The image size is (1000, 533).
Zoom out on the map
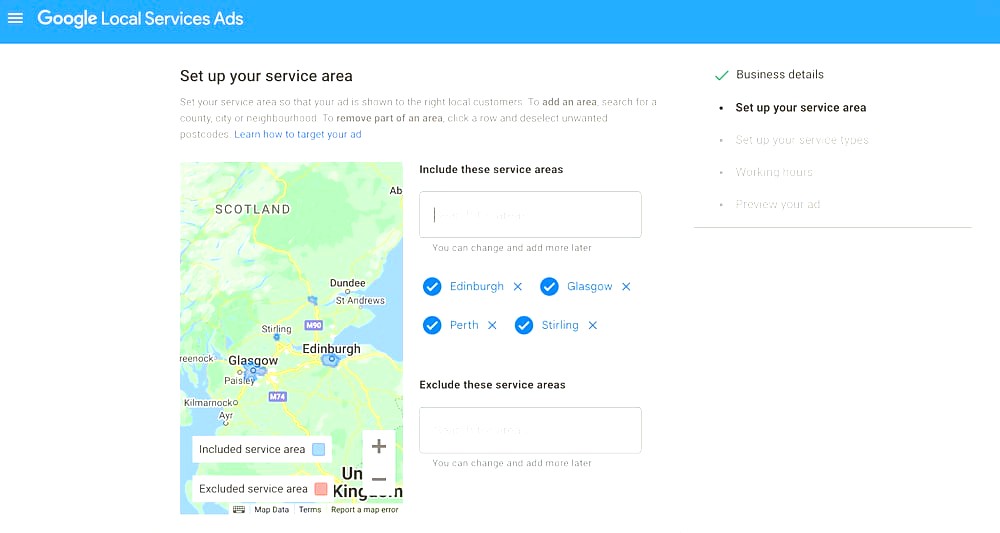[379, 479]
